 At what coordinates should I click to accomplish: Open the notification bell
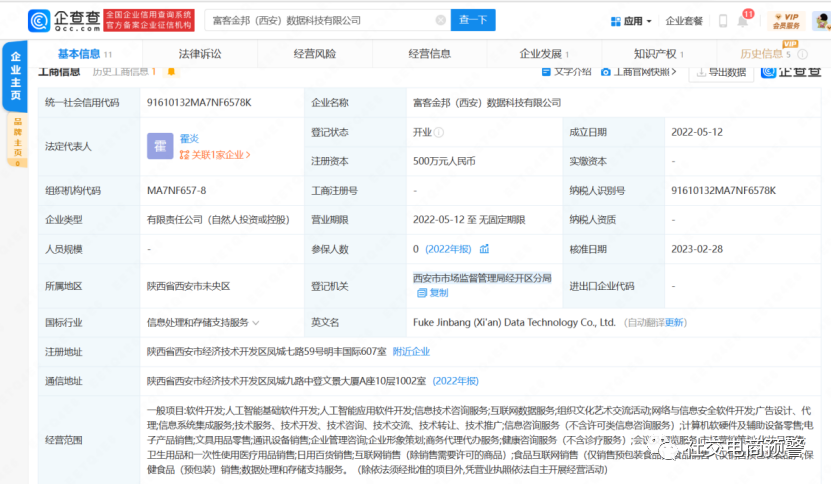tap(743, 21)
